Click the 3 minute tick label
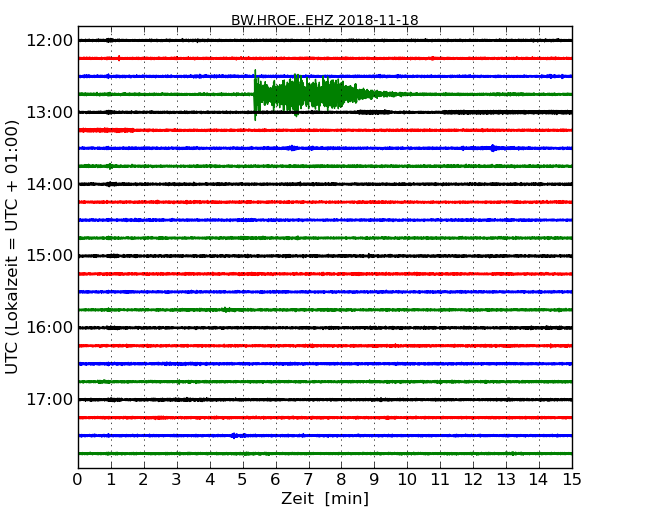Image resolution: width=650 pixels, height=520 pixels. [x=177, y=480]
